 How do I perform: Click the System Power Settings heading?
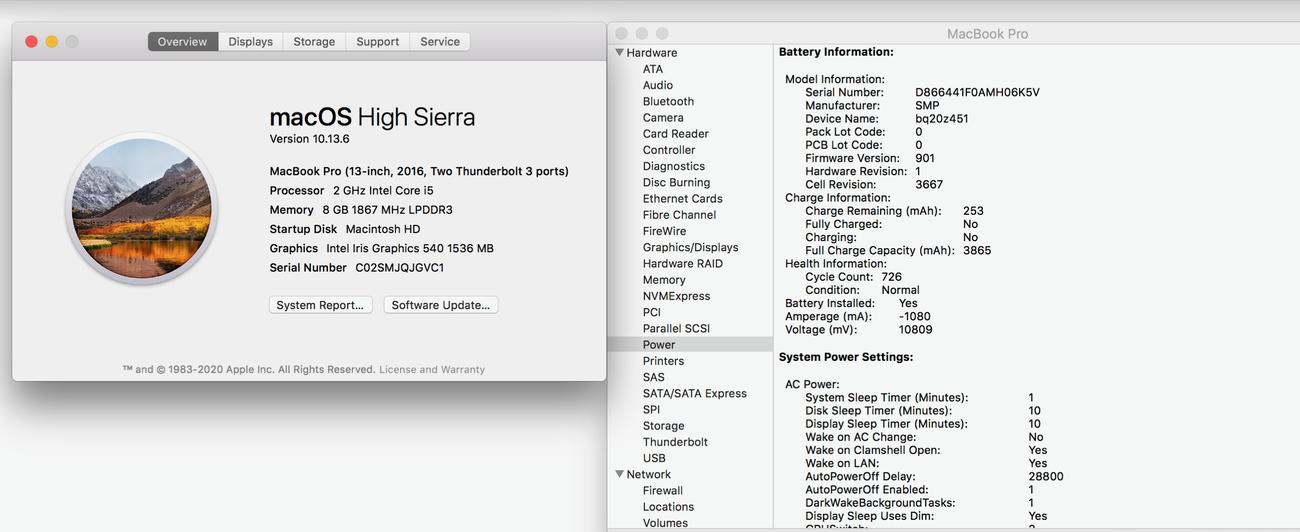[846, 357]
